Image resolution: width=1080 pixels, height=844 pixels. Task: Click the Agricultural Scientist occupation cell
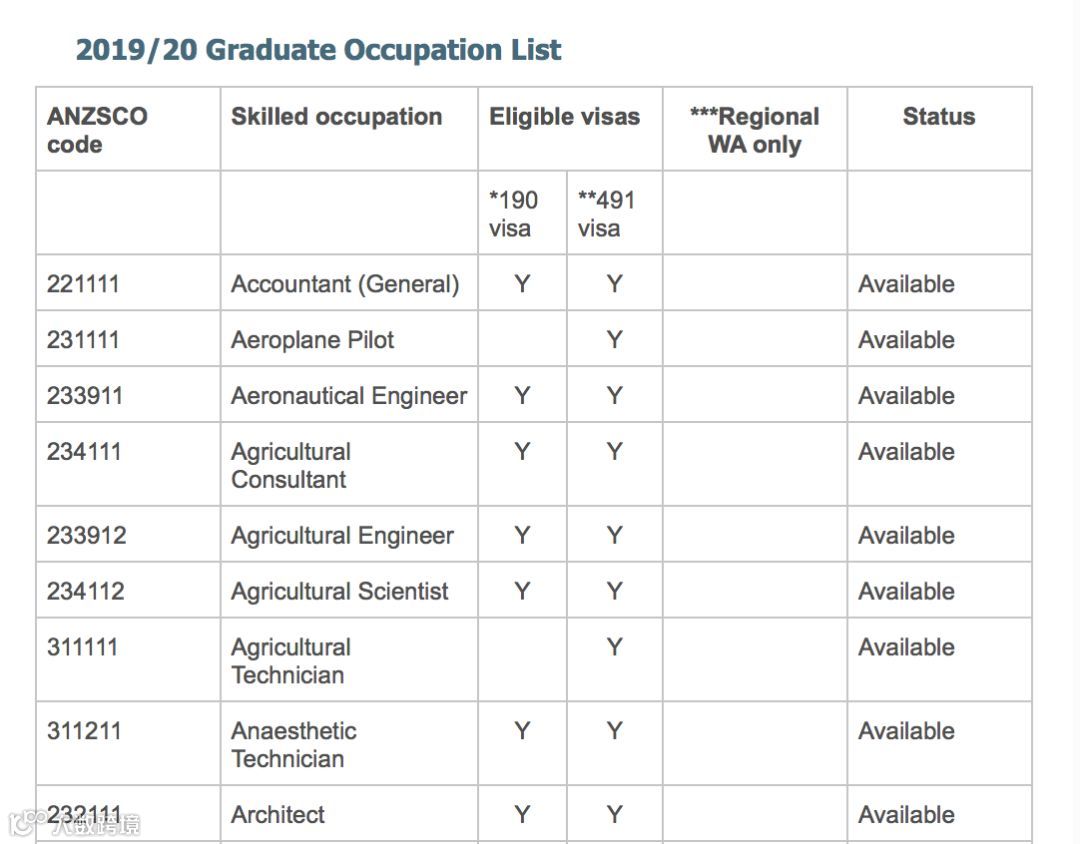[x=340, y=592]
